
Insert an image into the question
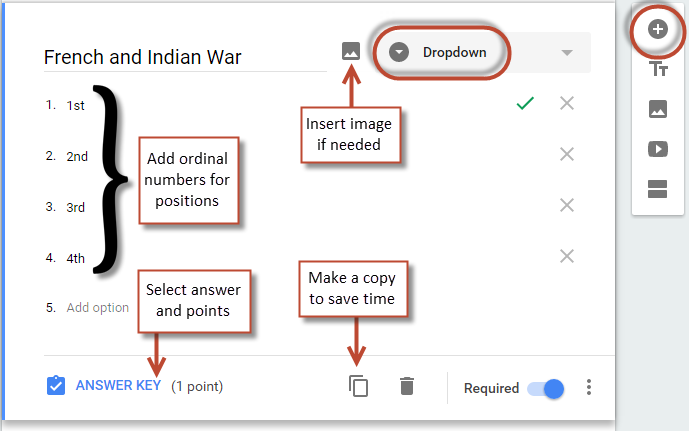(350, 51)
